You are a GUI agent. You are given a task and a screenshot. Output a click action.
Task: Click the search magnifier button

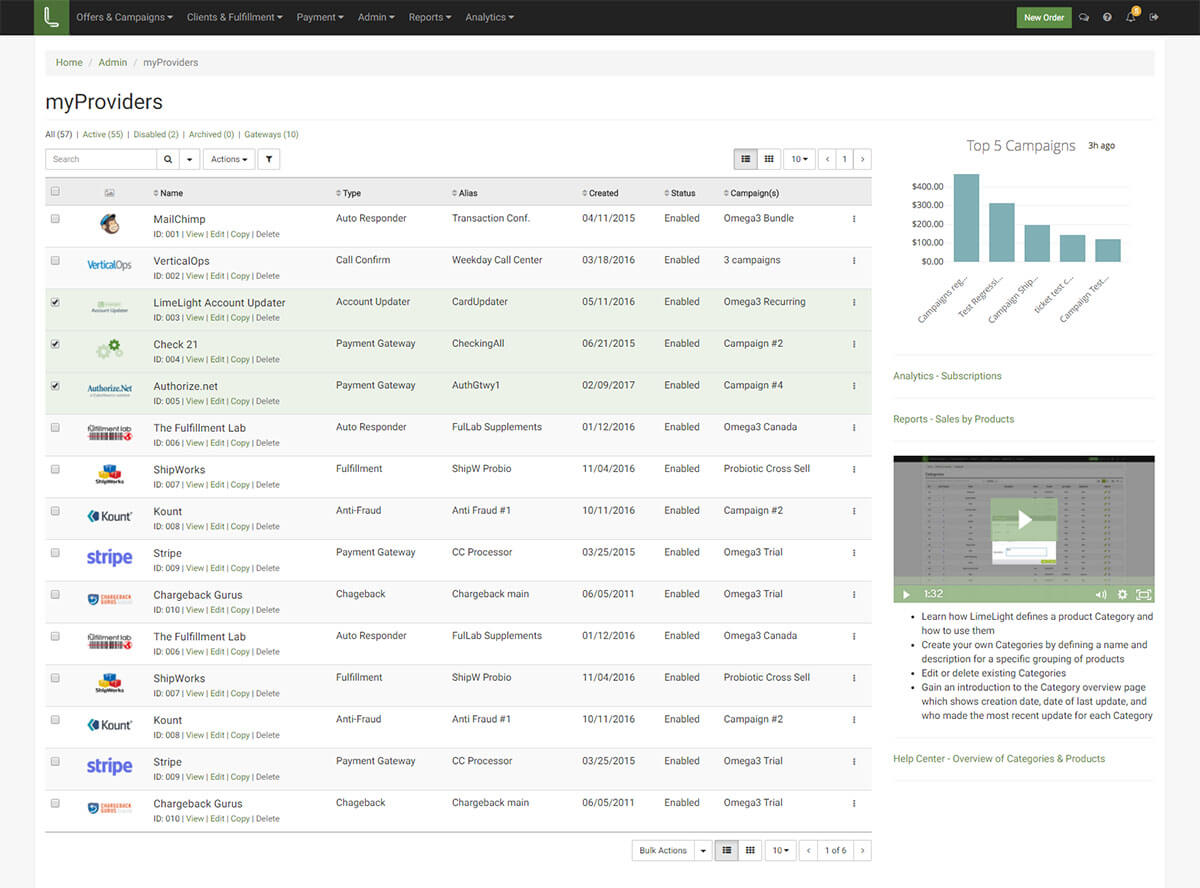[x=168, y=159]
